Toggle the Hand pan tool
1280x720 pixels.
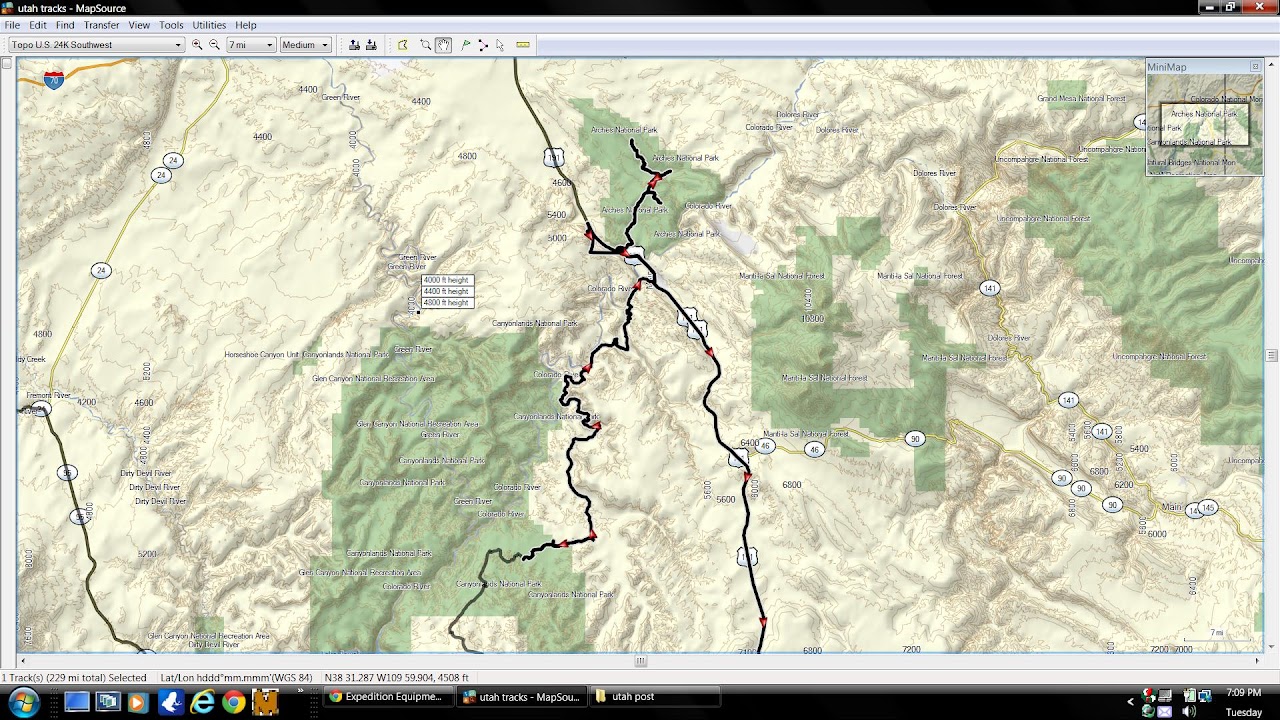pyautogui.click(x=443, y=45)
